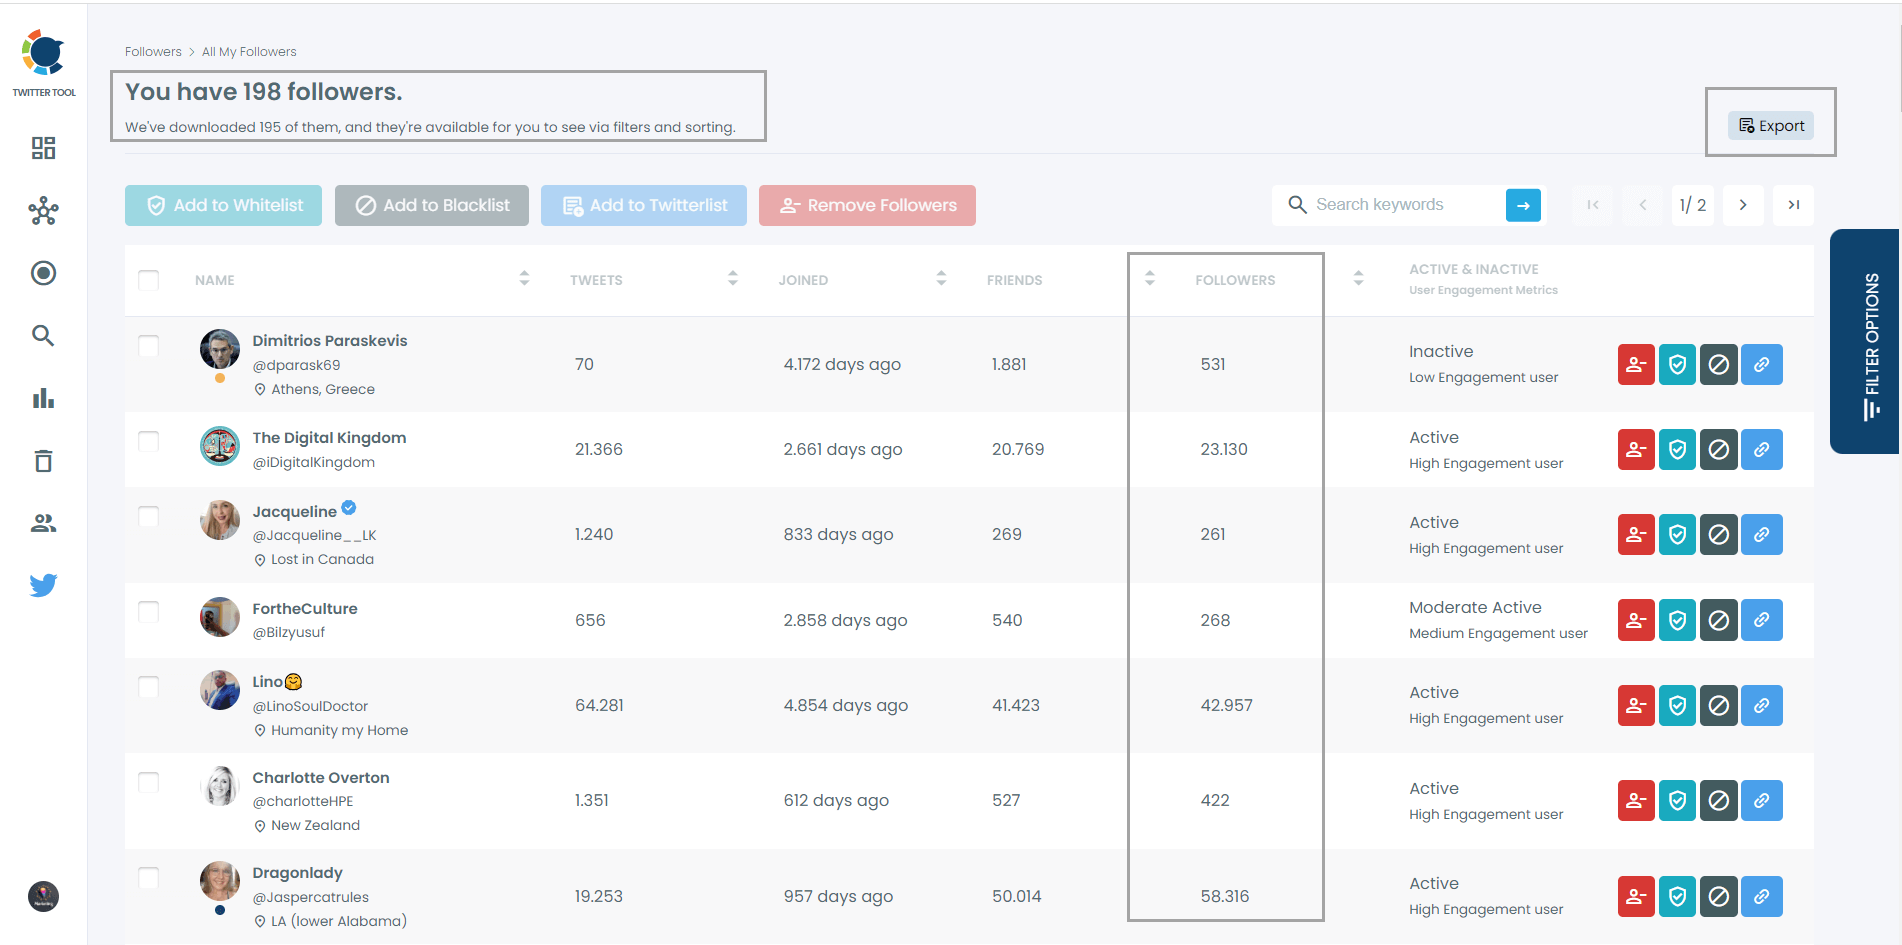Image resolution: width=1902 pixels, height=945 pixels.
Task: Open the dashboard grid icon in sidebar
Action: (43, 147)
